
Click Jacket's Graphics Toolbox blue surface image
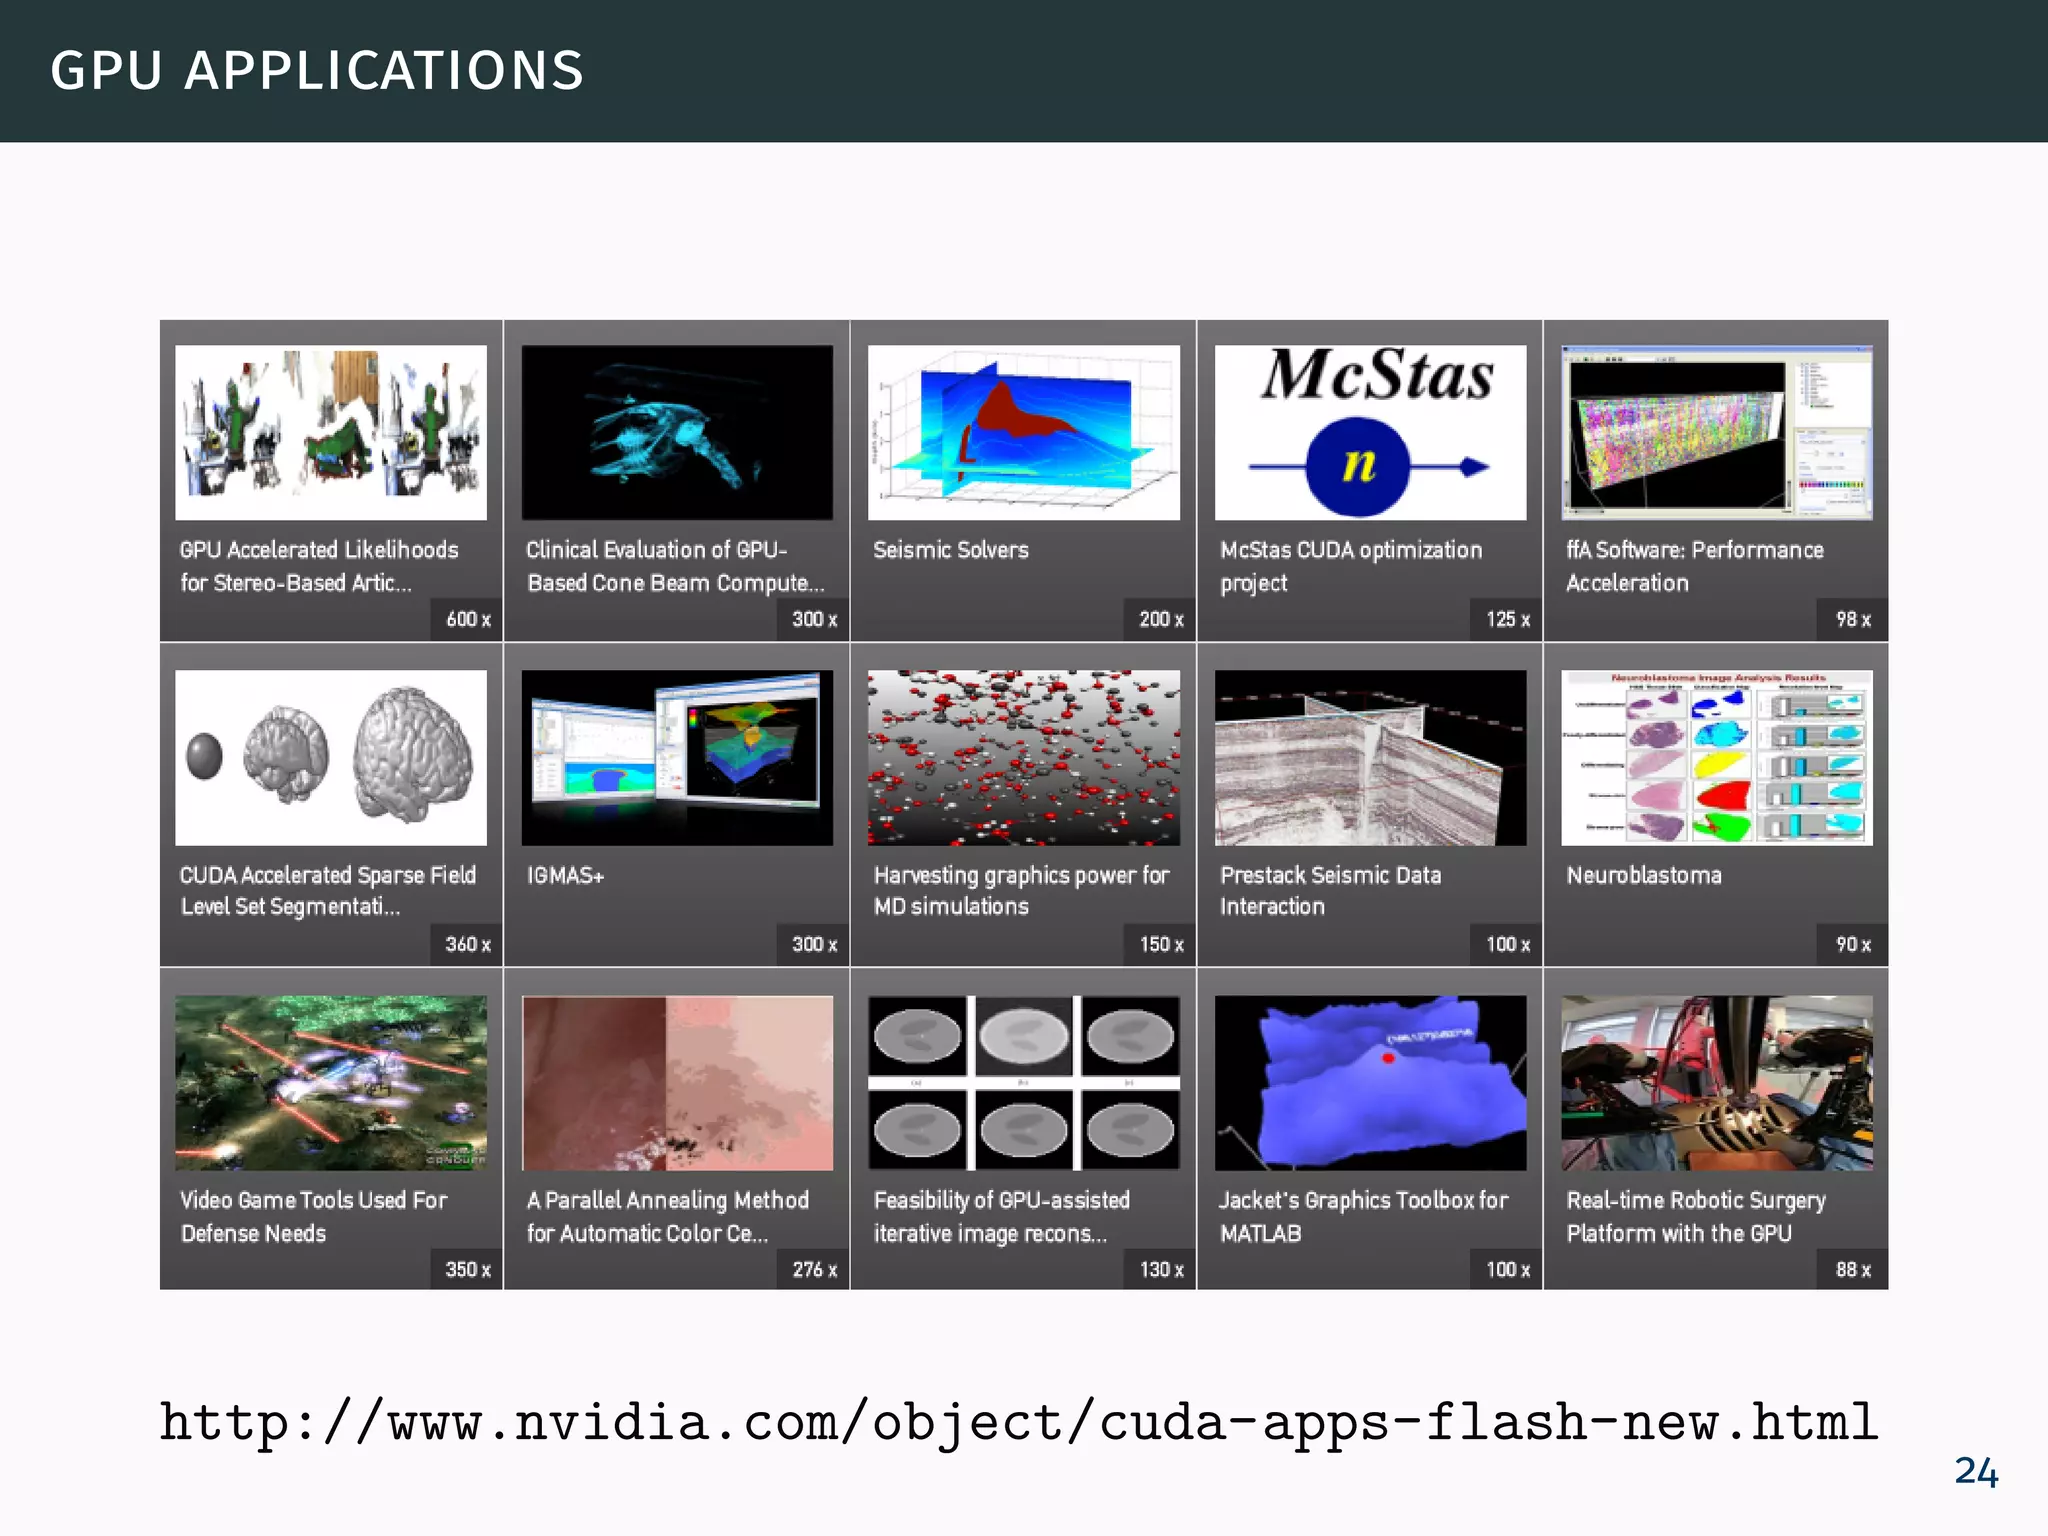1370,1083
